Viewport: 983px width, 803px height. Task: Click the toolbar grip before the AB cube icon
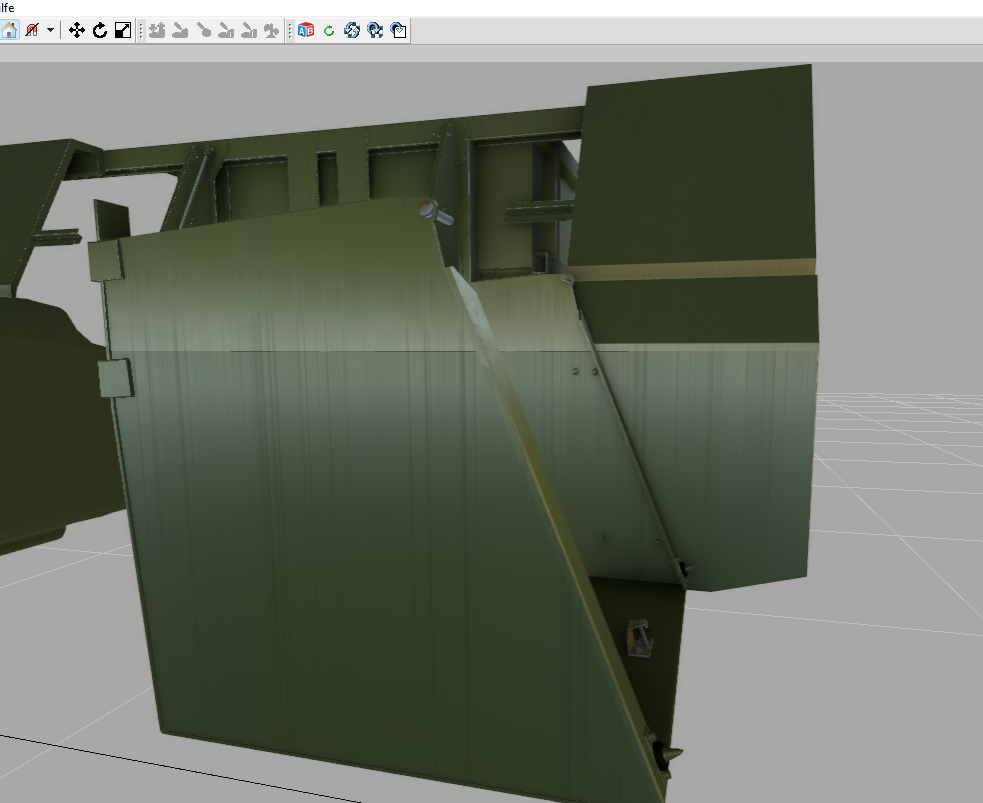(290, 30)
